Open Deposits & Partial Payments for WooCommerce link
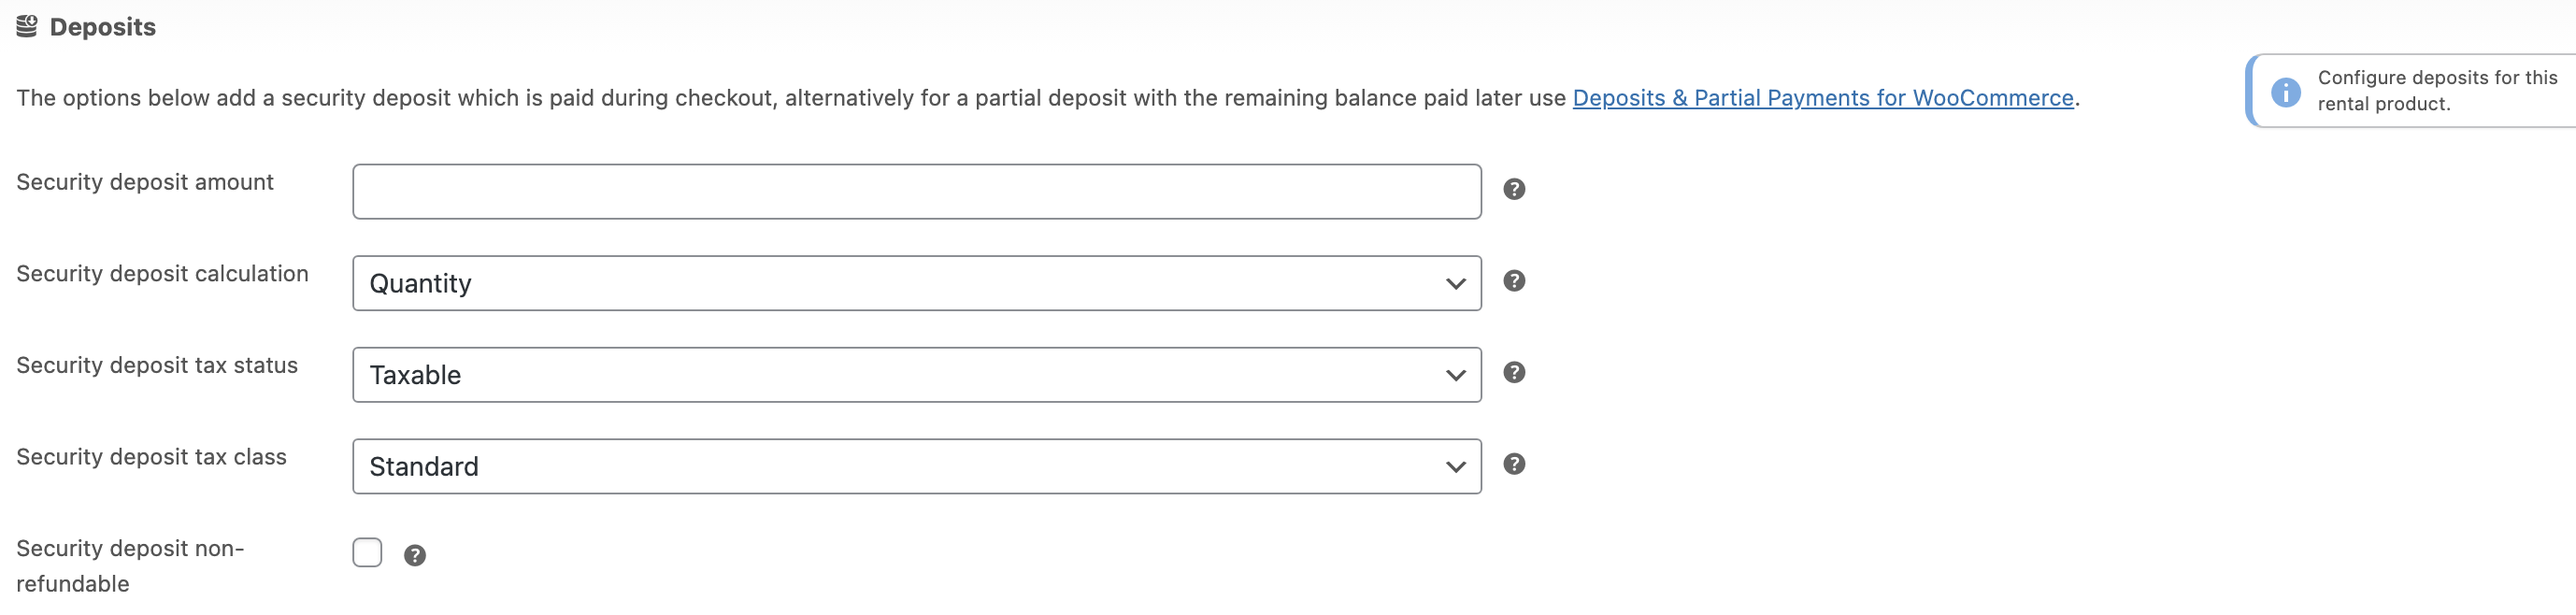This screenshot has height=615, width=2576. point(1822,98)
